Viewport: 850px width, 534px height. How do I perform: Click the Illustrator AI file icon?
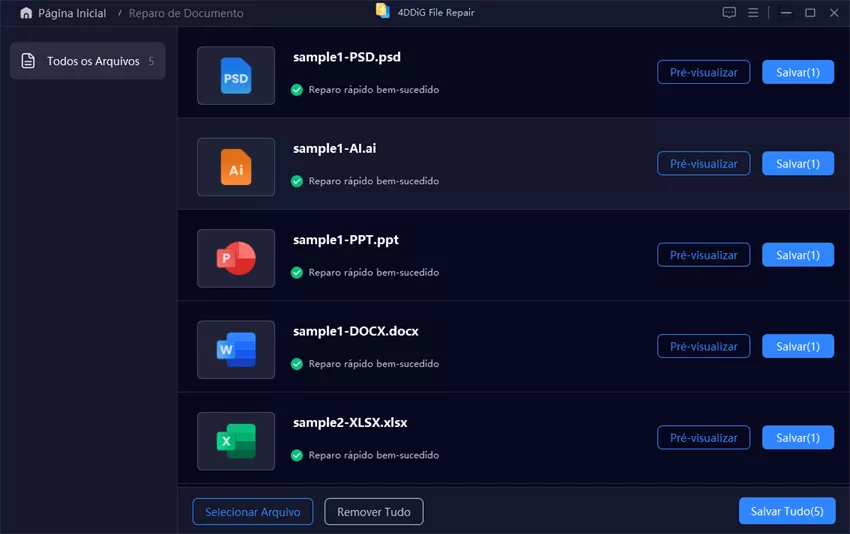pos(236,167)
